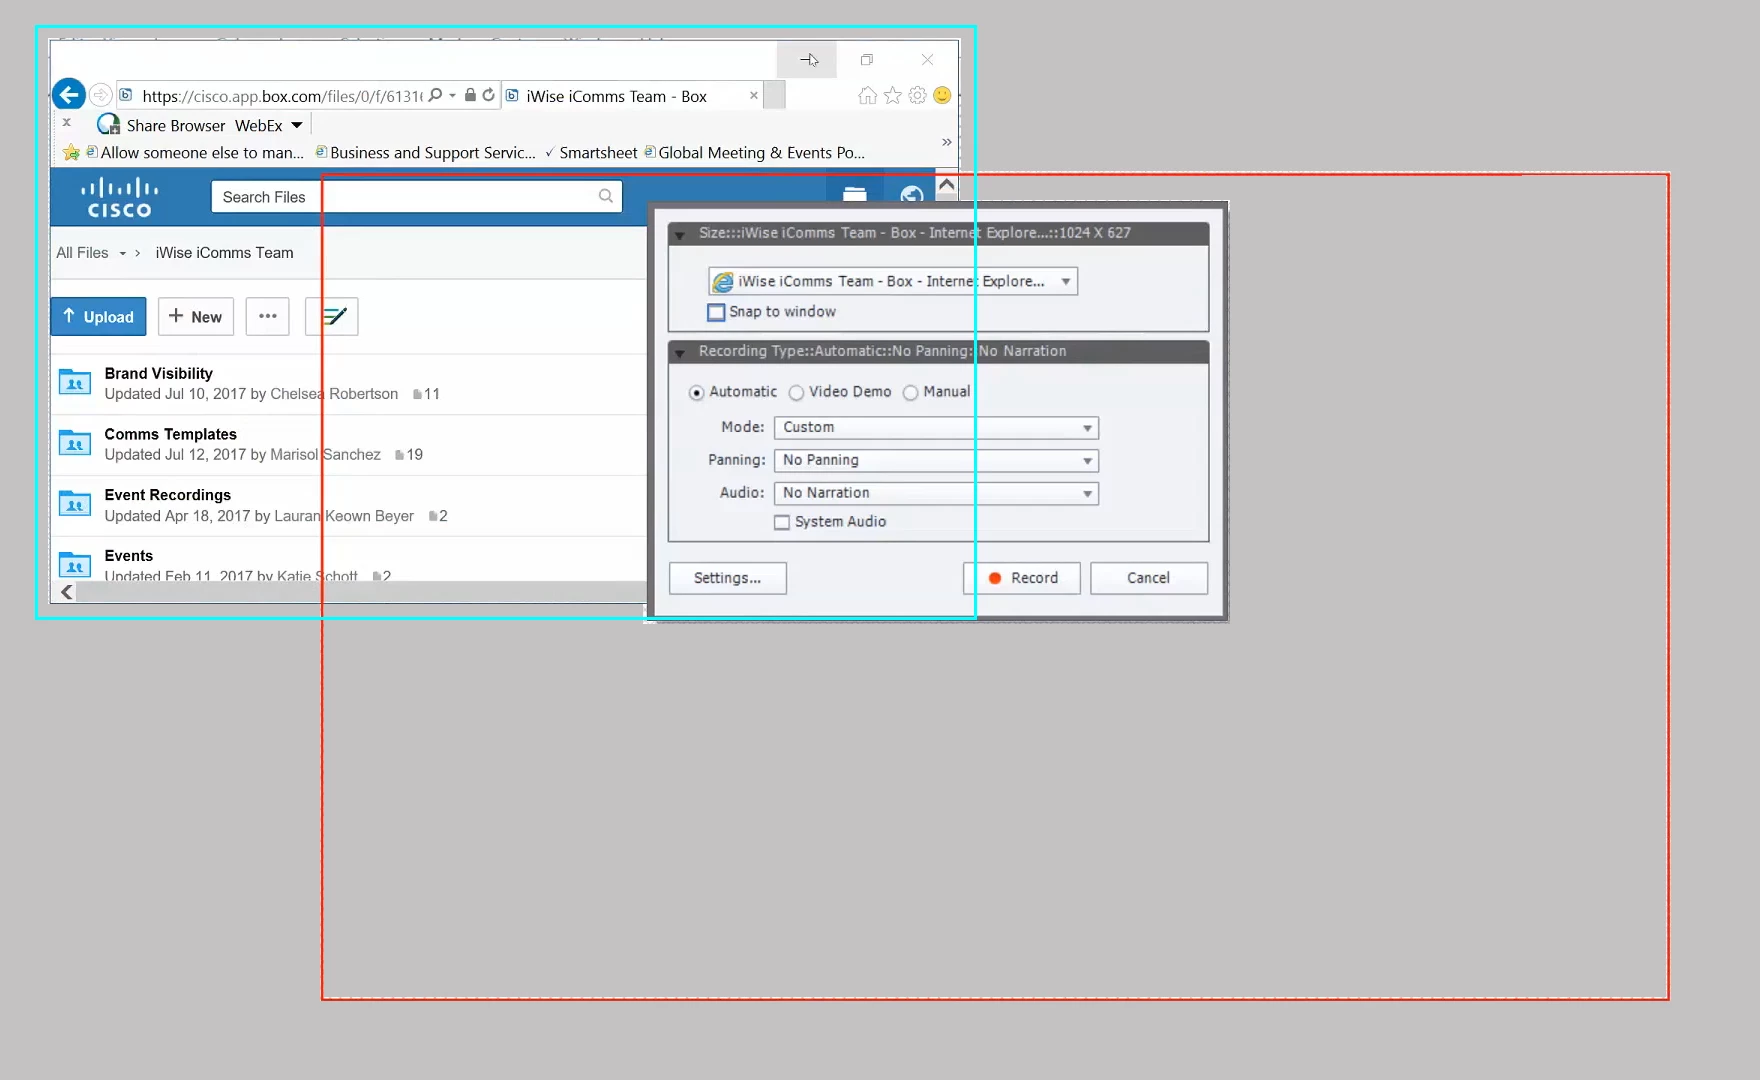Viewport: 1760px width, 1080px height.
Task: Click the Search Files magnifier icon
Action: tap(606, 196)
